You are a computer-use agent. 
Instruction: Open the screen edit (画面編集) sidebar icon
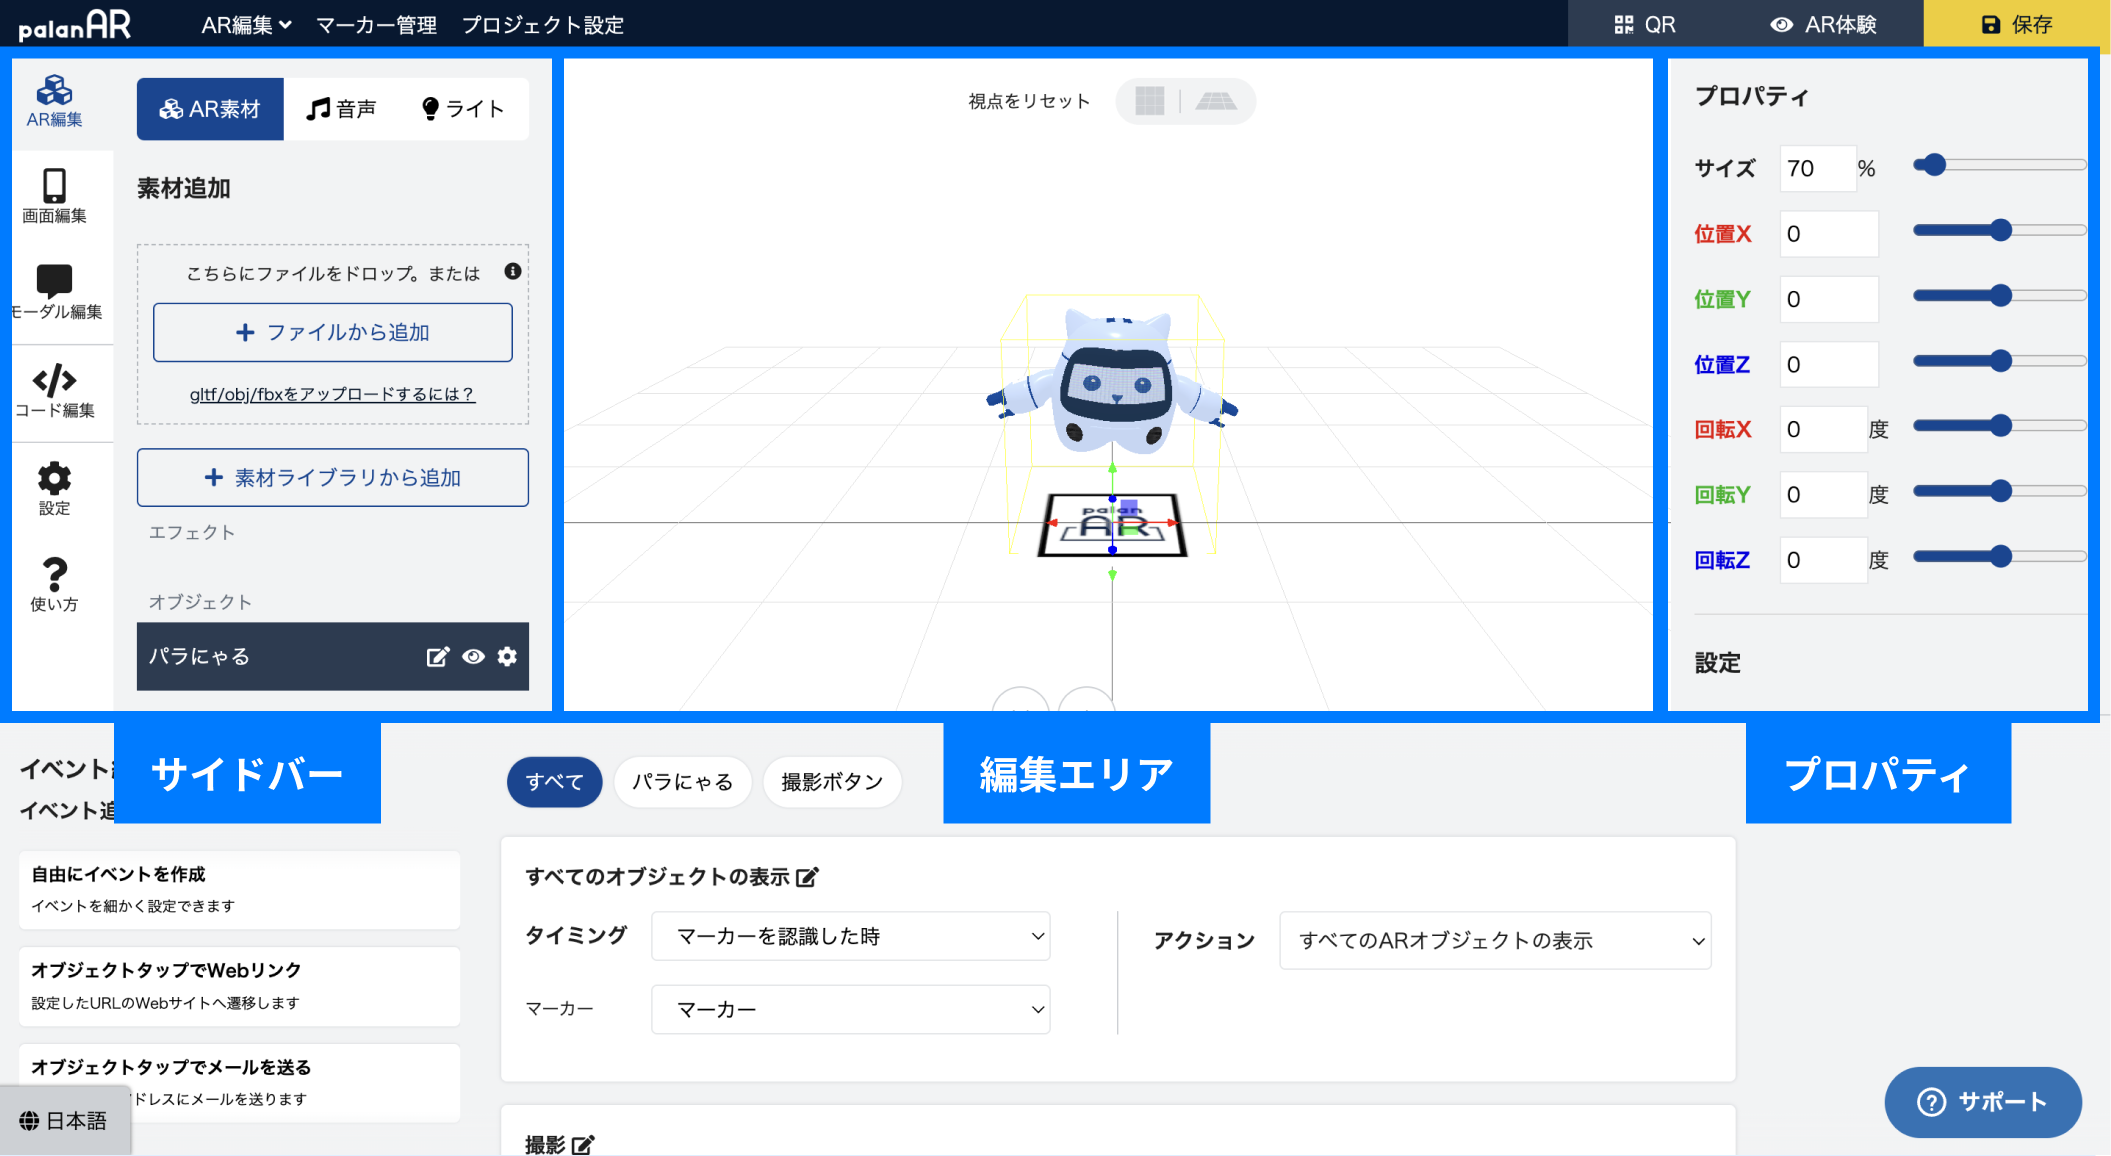point(54,196)
